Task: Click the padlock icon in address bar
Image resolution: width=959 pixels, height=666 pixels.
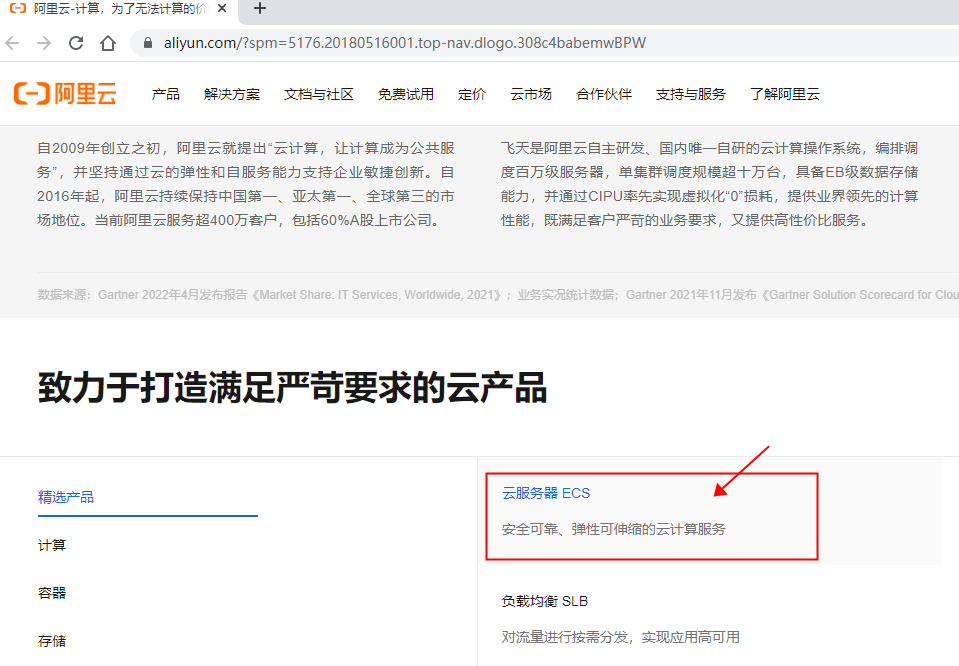Action: pos(147,43)
